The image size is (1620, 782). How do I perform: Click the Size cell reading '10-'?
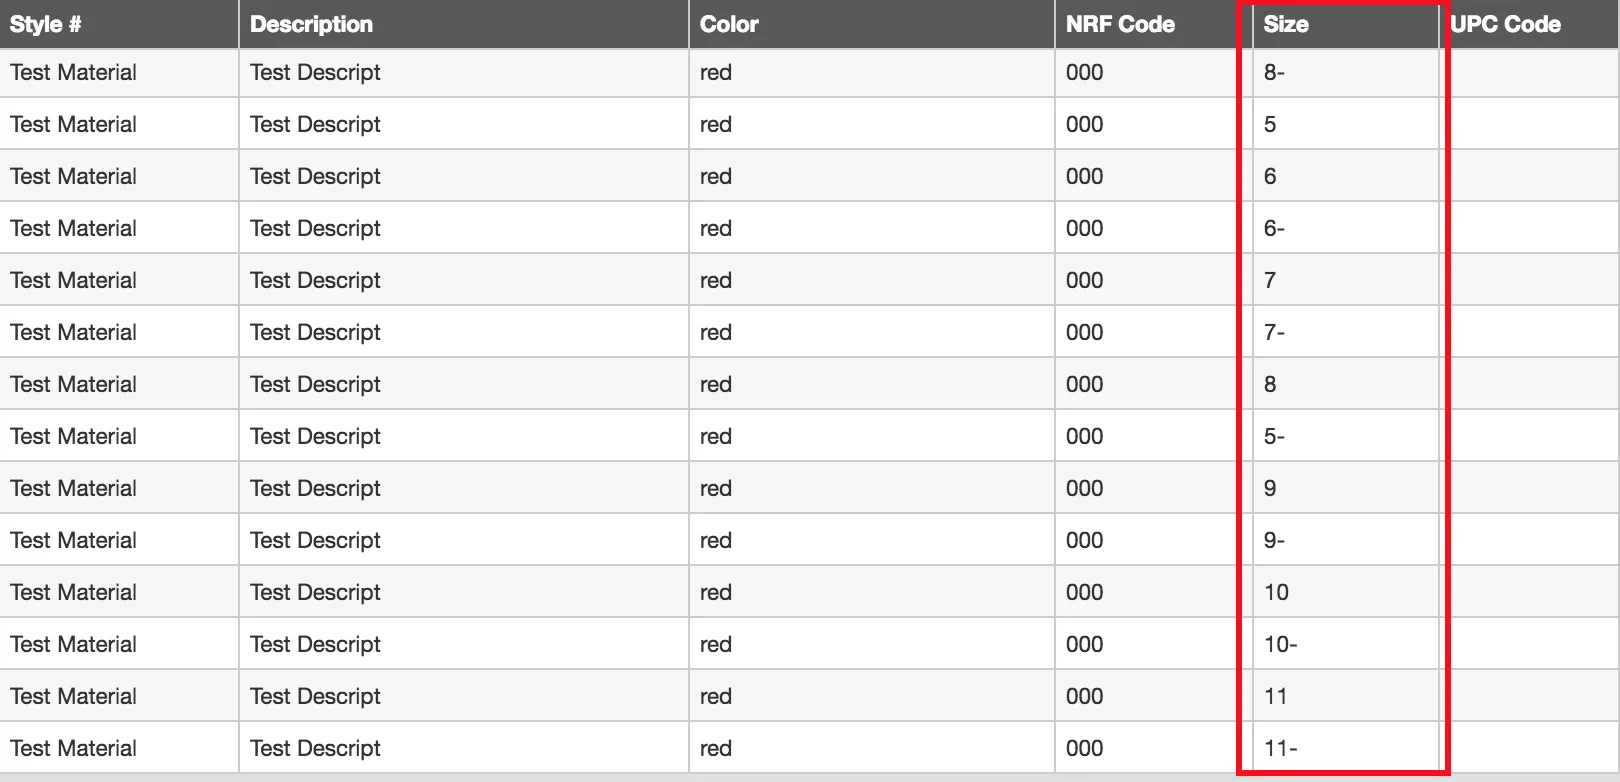click(x=1280, y=644)
